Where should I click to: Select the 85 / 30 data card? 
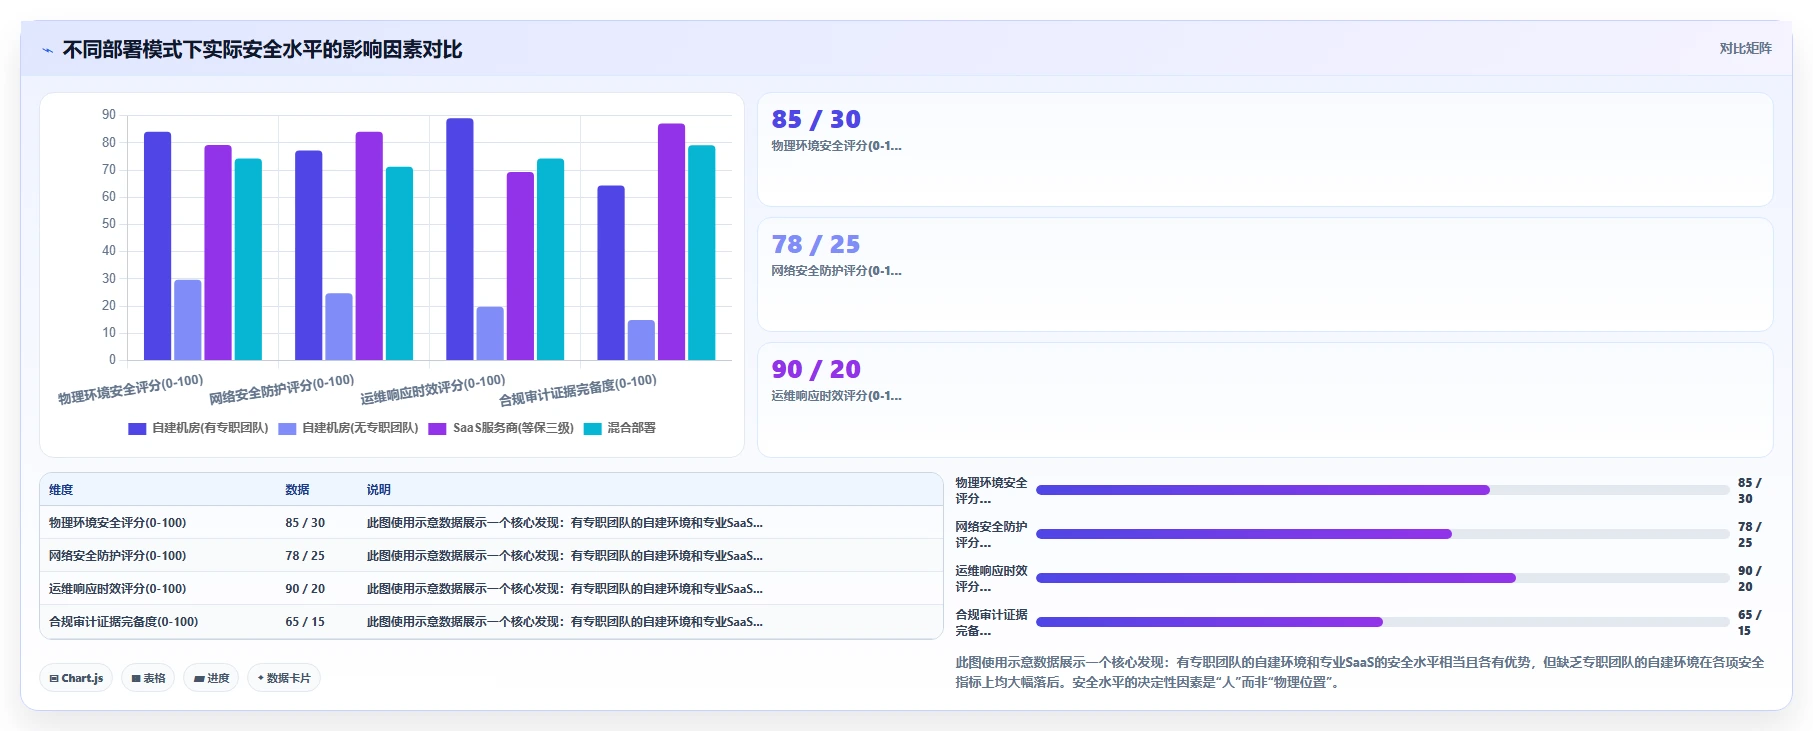1265,150
